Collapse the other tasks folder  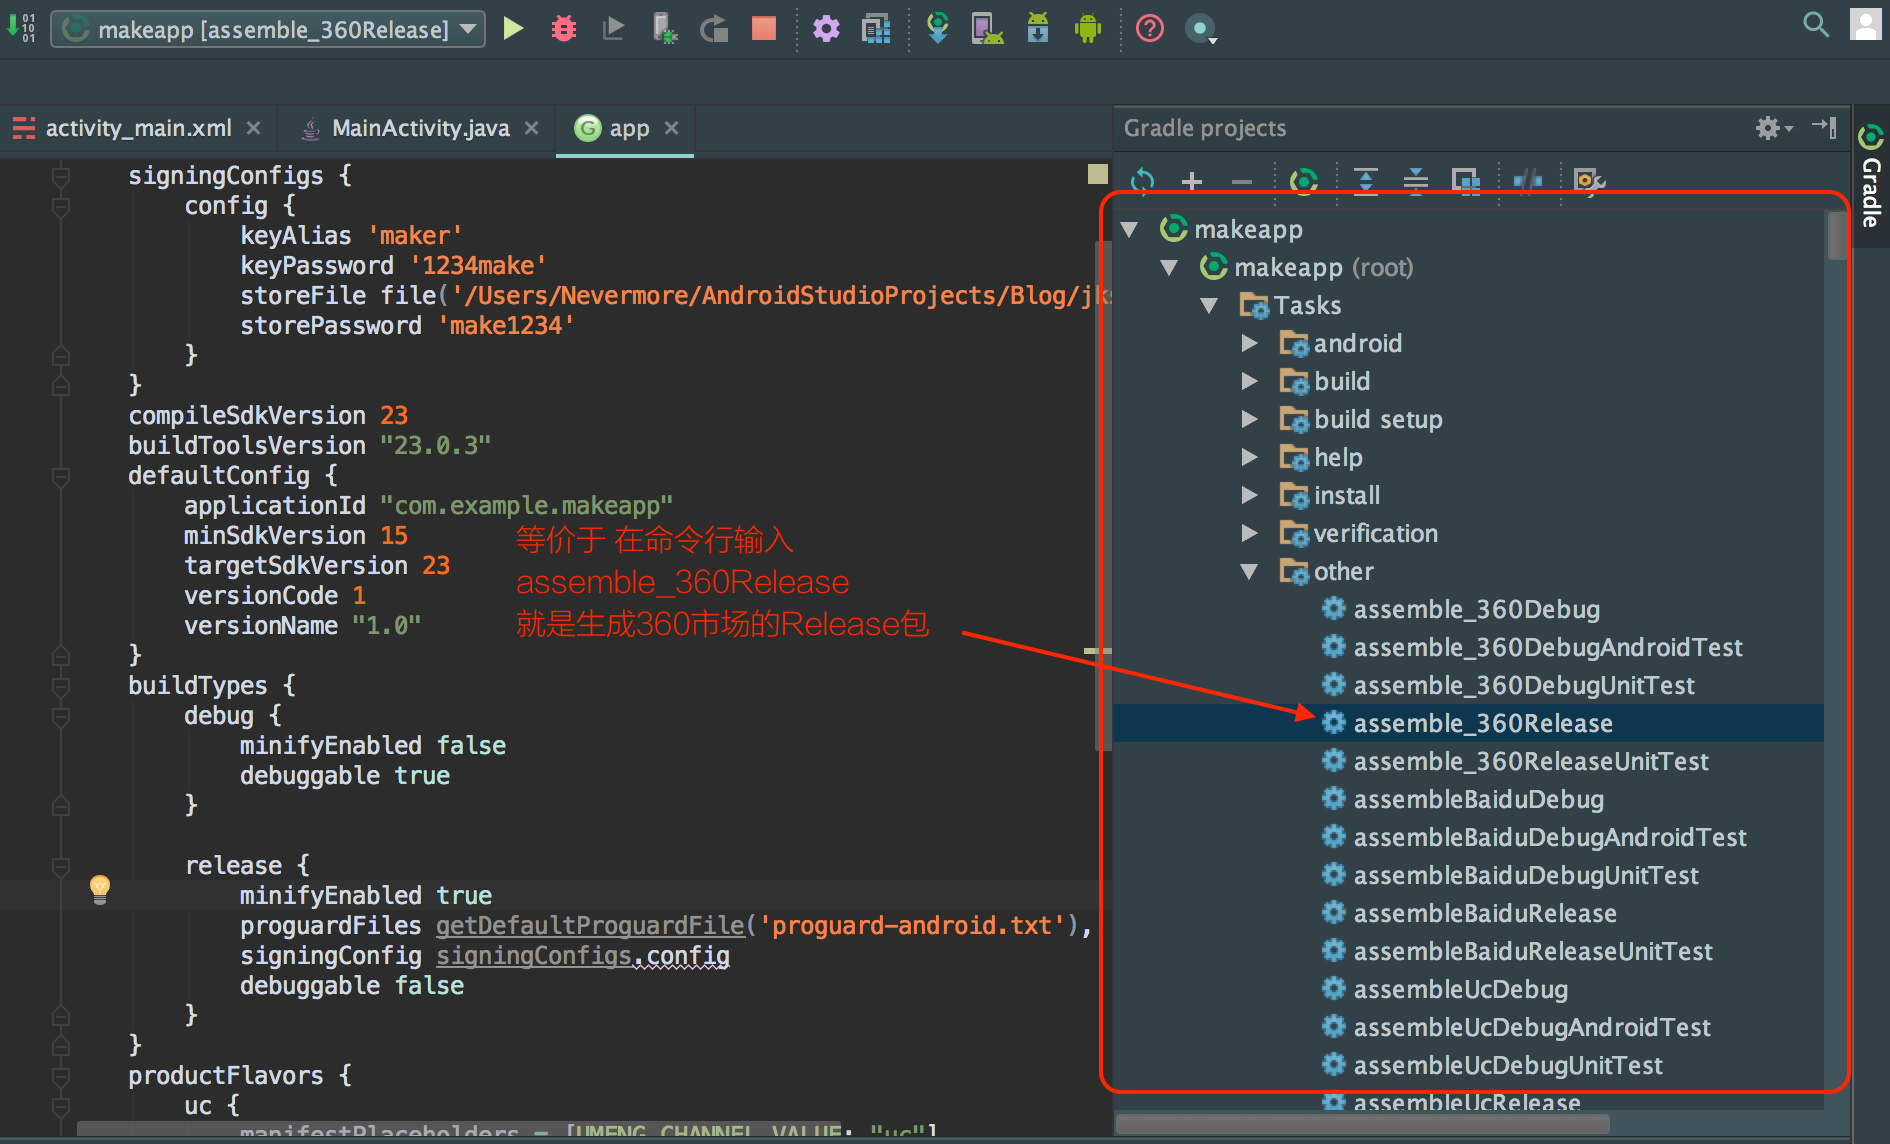point(1249,572)
